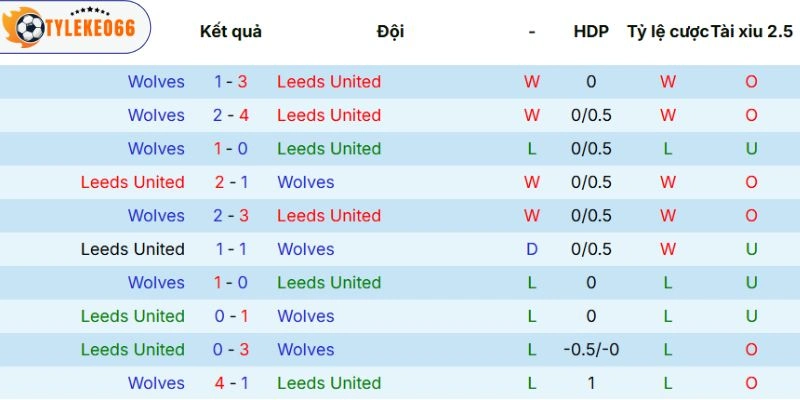Open Leeds United in the 4 - 1 row
The image size is (800, 400).
click(329, 383)
